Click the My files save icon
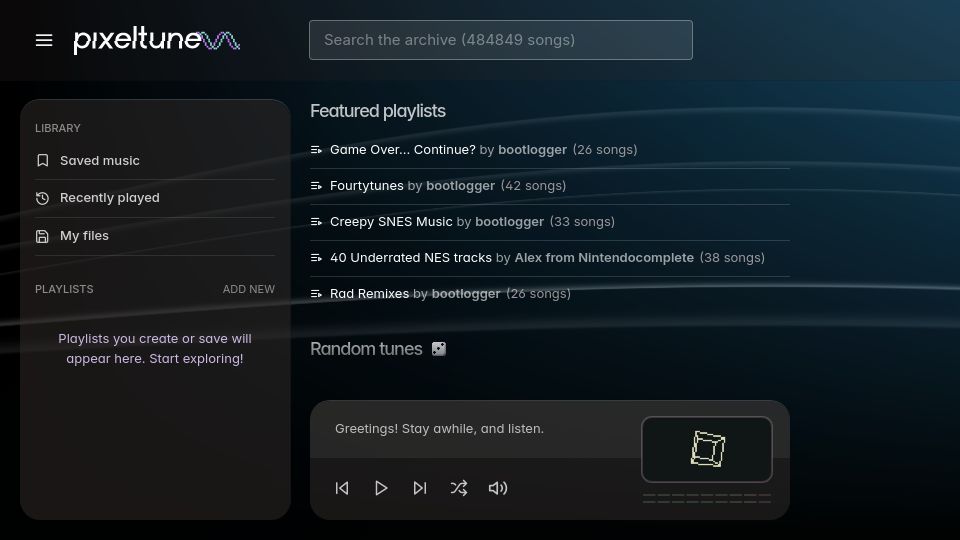The image size is (960, 540). [42, 236]
